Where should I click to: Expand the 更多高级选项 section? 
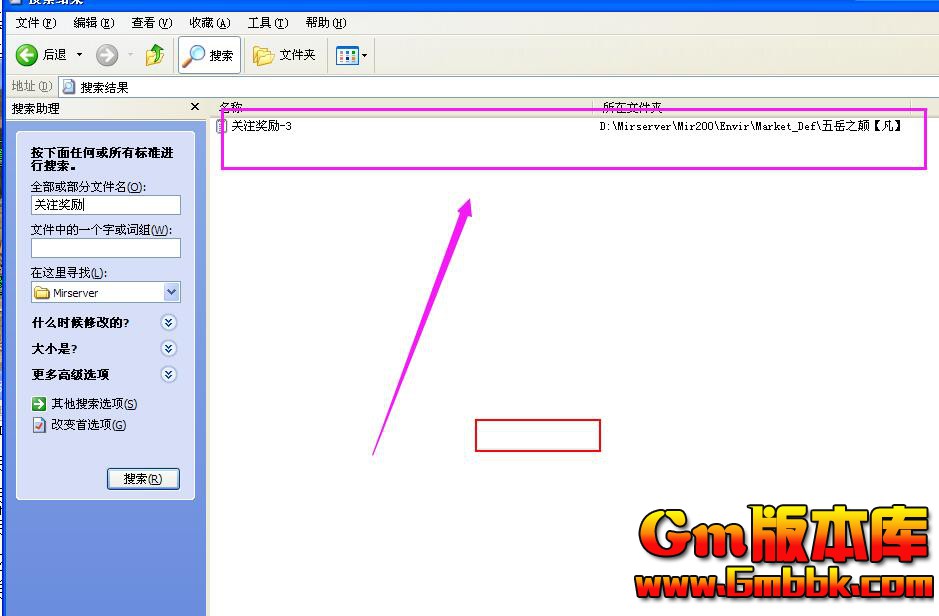pos(169,375)
